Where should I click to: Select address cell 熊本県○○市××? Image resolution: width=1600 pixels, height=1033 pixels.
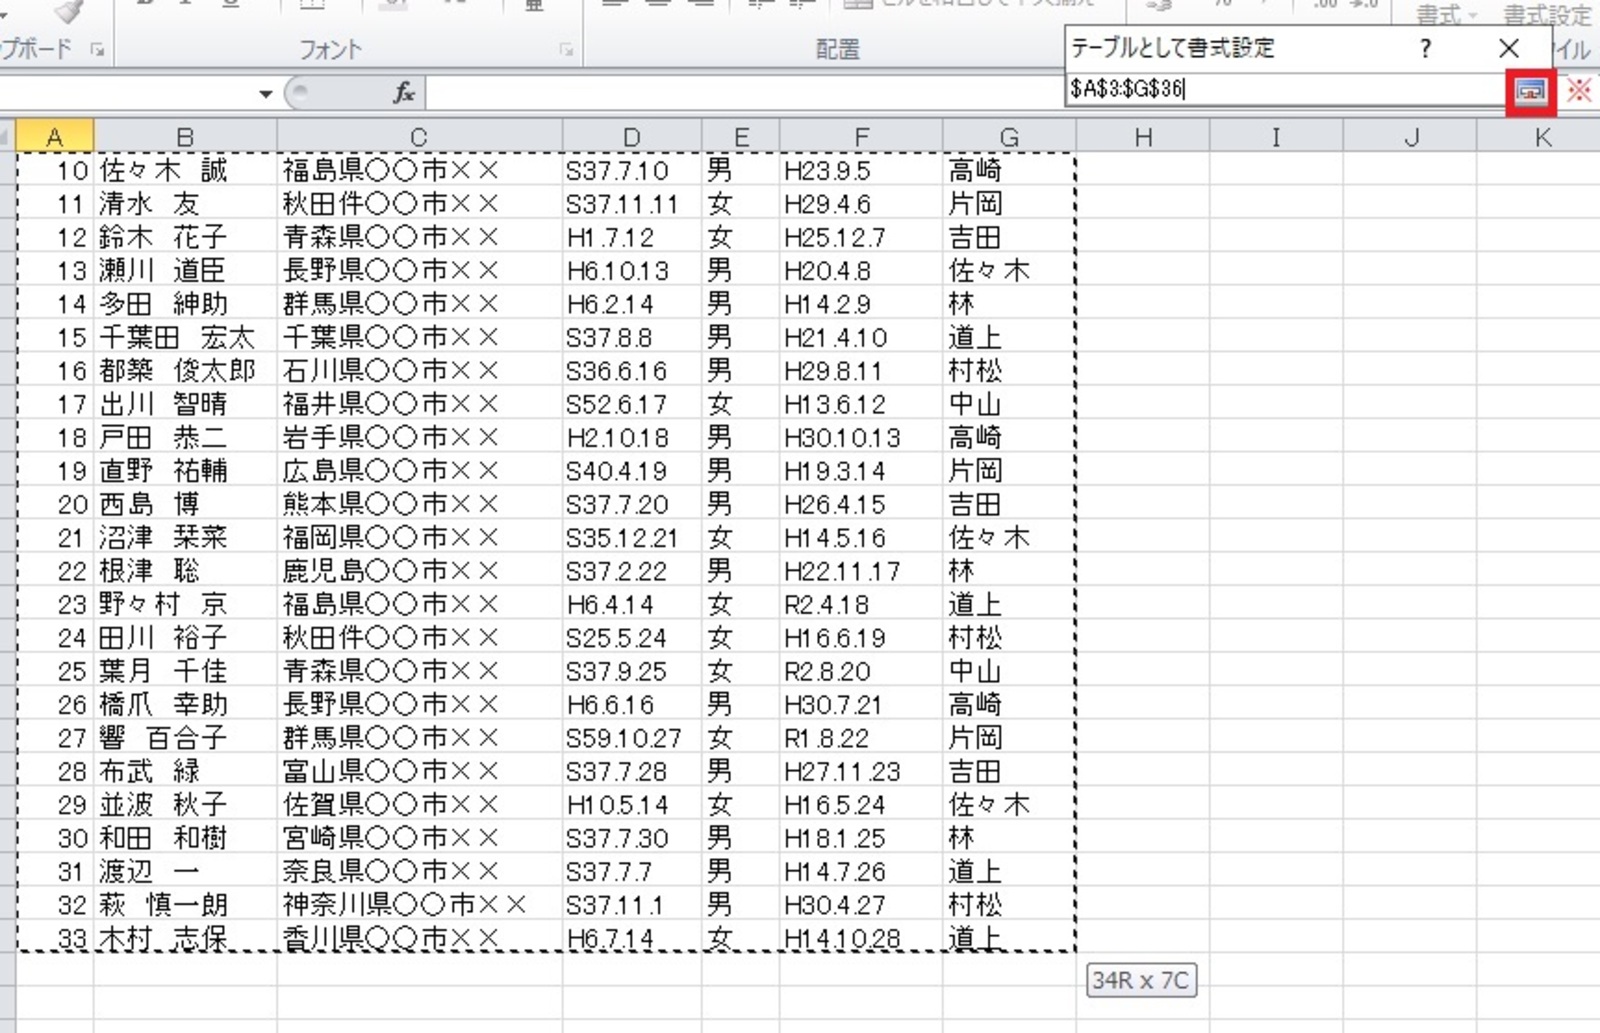(419, 504)
